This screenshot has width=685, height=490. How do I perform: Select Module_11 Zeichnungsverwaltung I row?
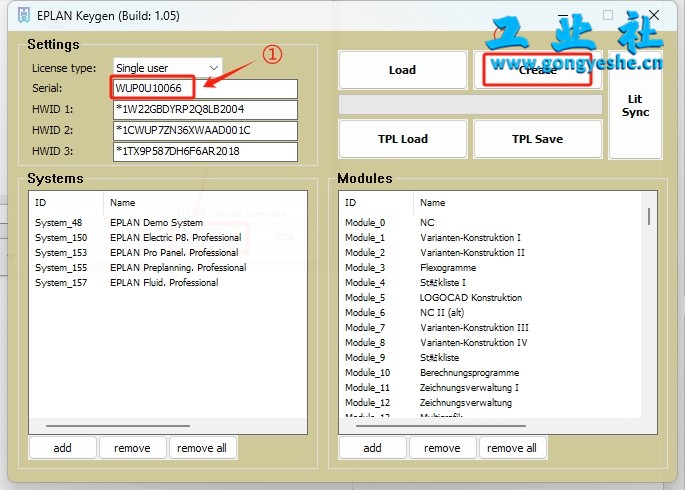(x=490, y=388)
